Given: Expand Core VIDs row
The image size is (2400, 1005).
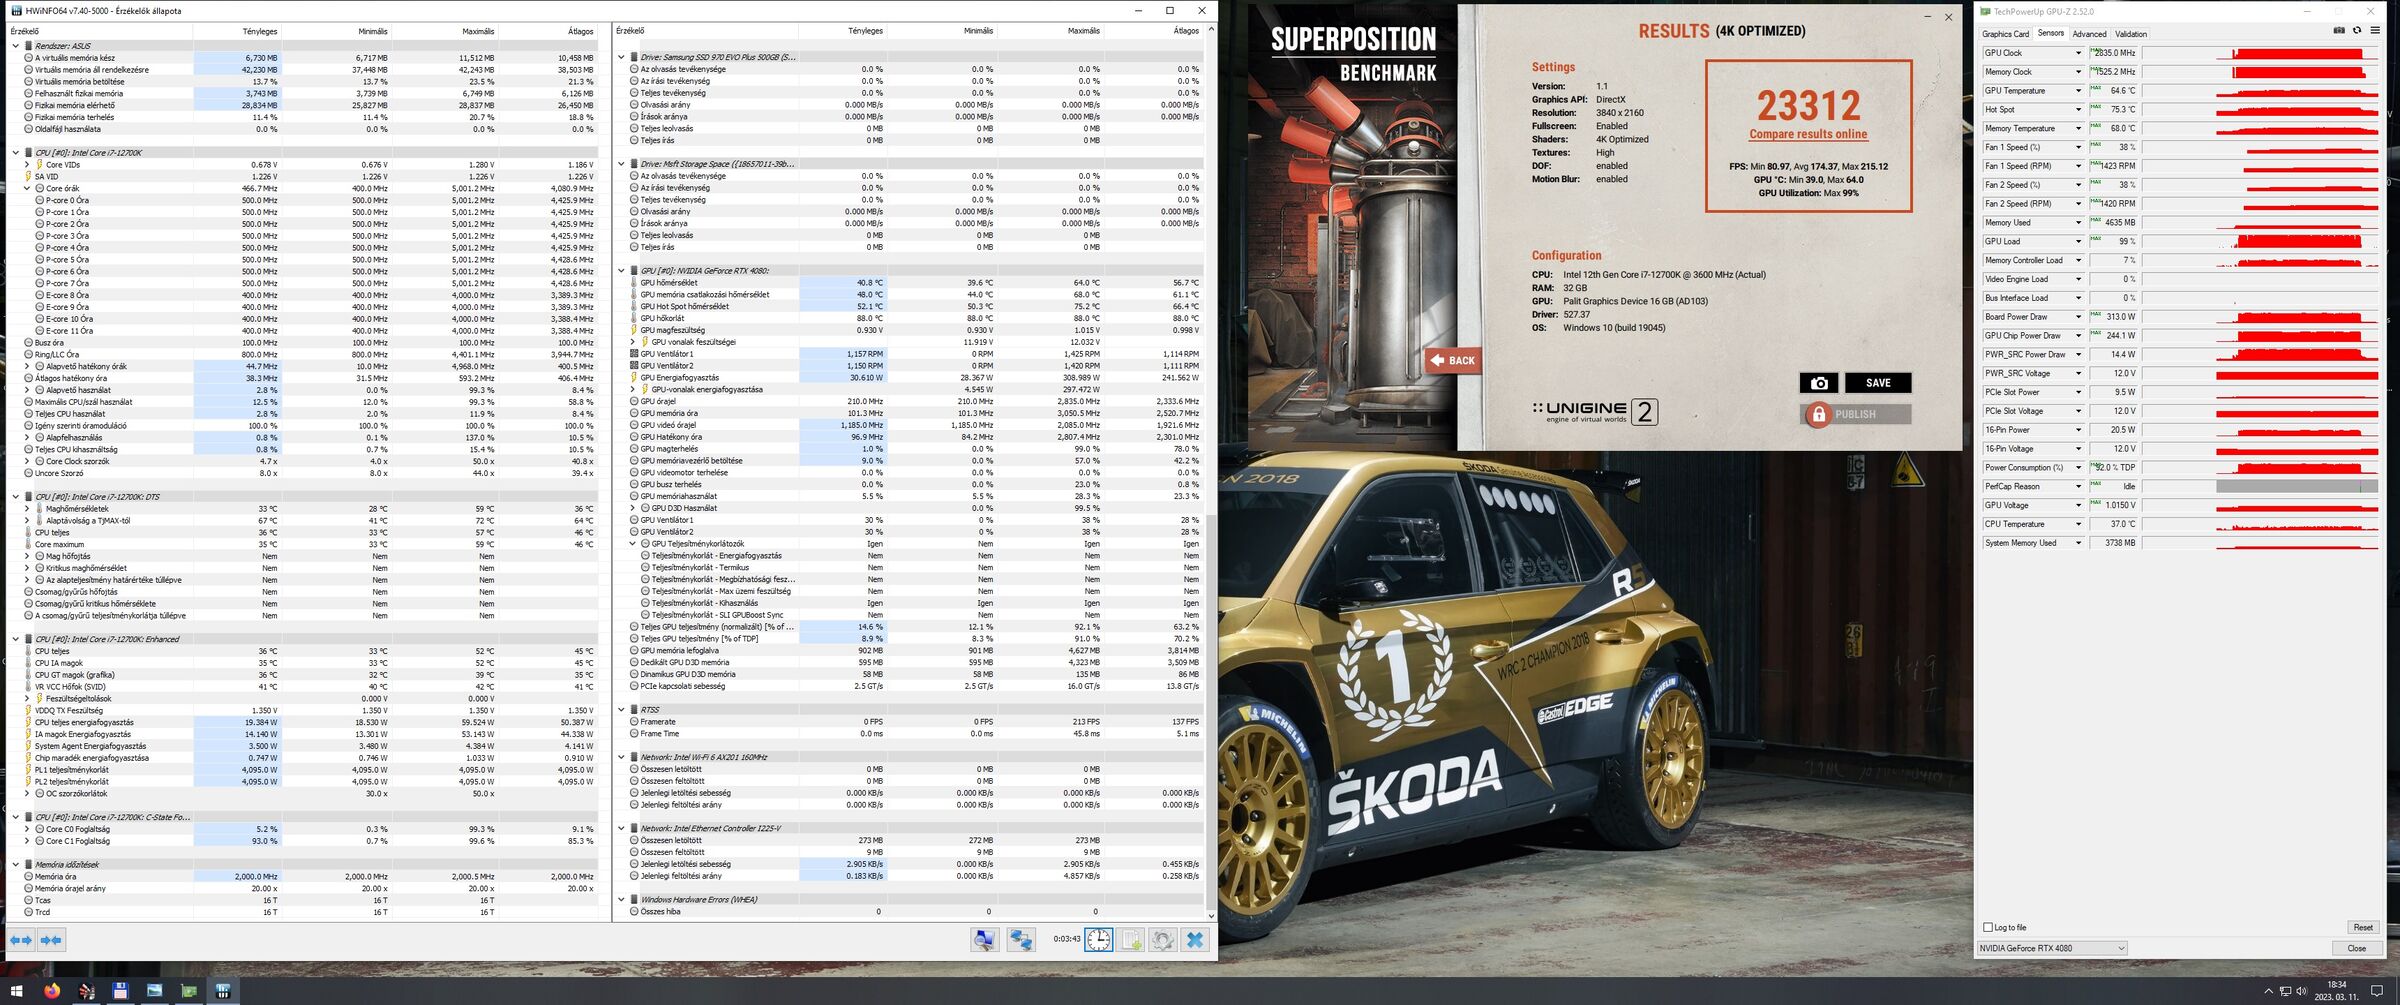Looking at the screenshot, I should pos(27,165).
